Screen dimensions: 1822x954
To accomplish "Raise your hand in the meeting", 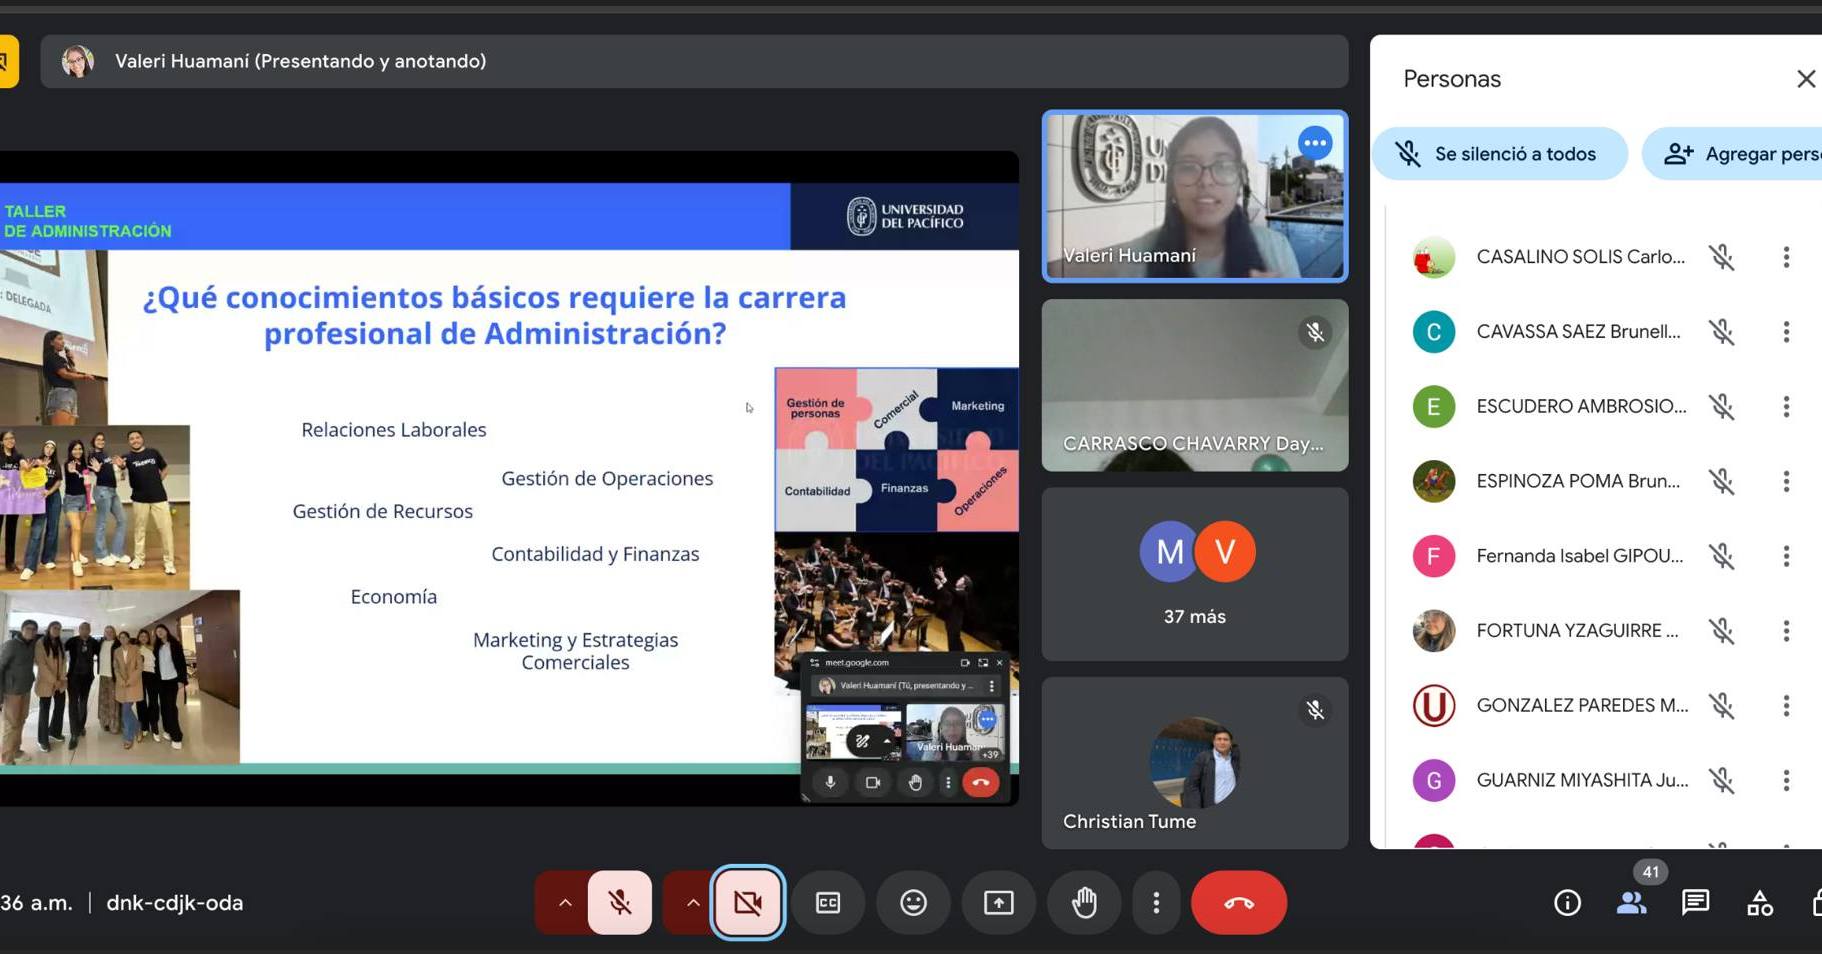I will [1084, 903].
